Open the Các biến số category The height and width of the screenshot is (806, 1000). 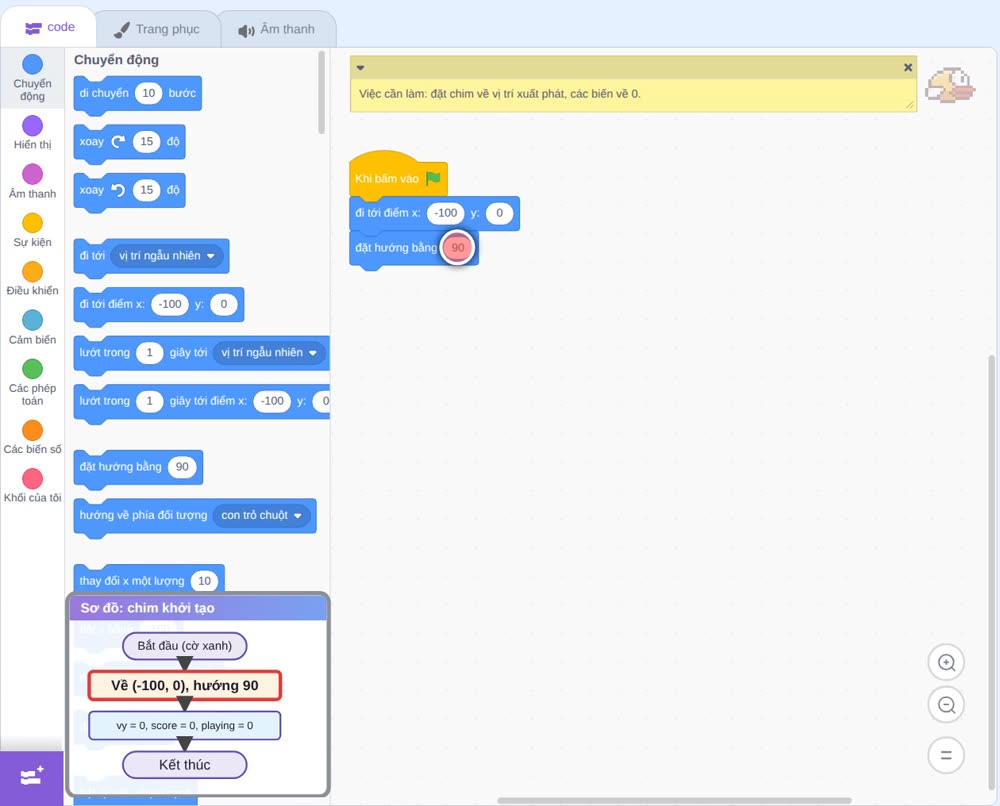coord(33,437)
